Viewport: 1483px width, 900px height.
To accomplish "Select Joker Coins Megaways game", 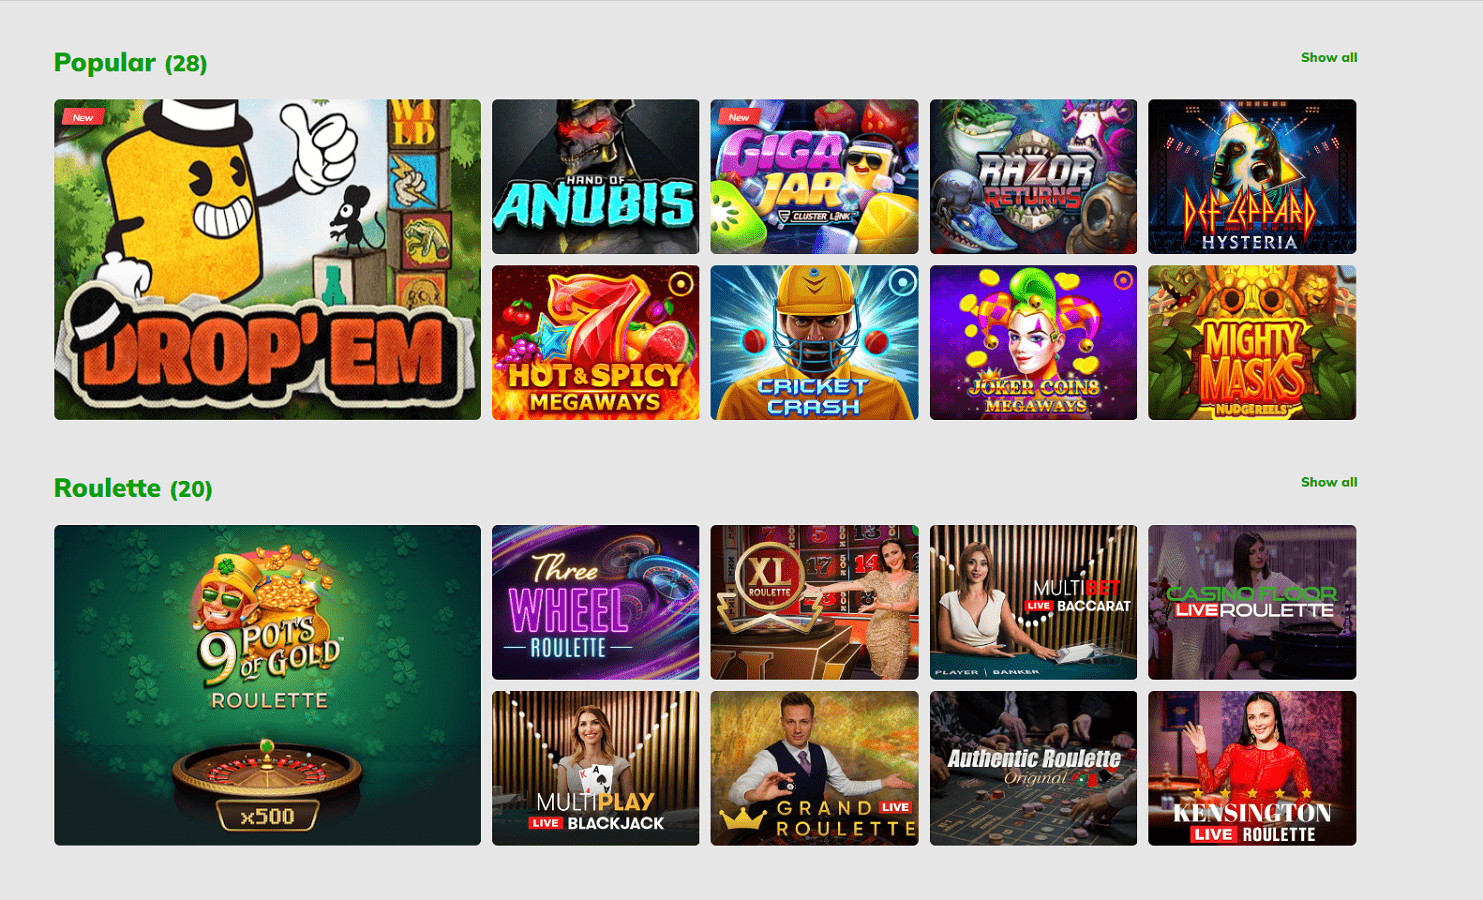I will pos(1033,342).
